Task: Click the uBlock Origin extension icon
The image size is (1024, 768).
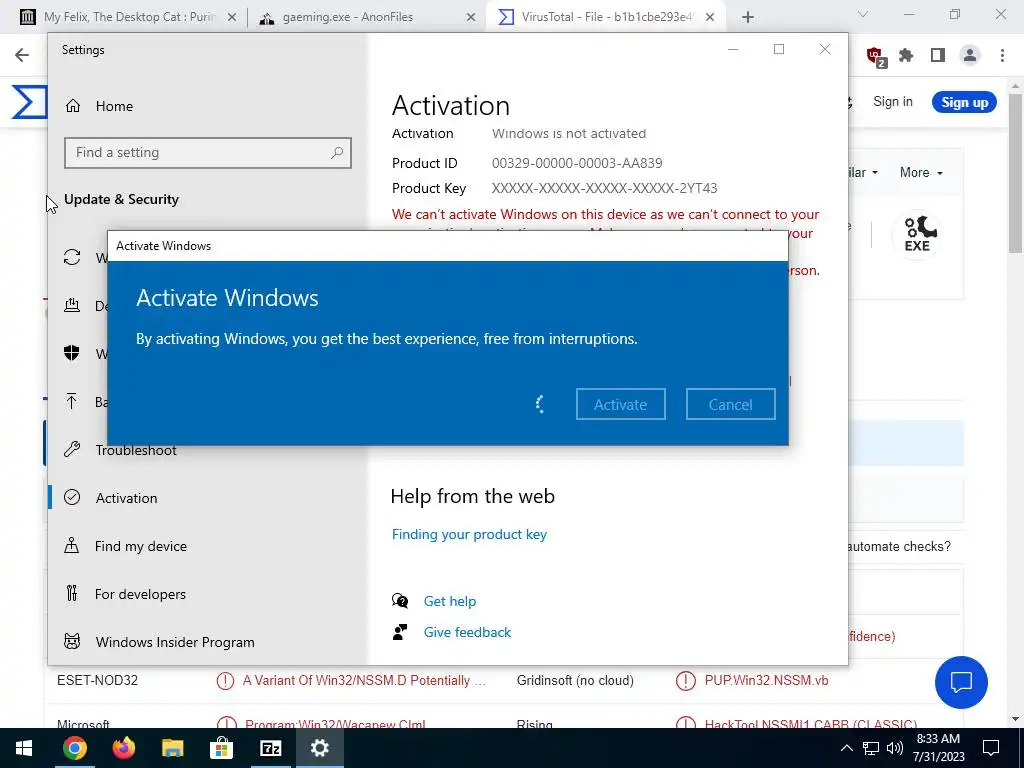Action: tap(876, 57)
